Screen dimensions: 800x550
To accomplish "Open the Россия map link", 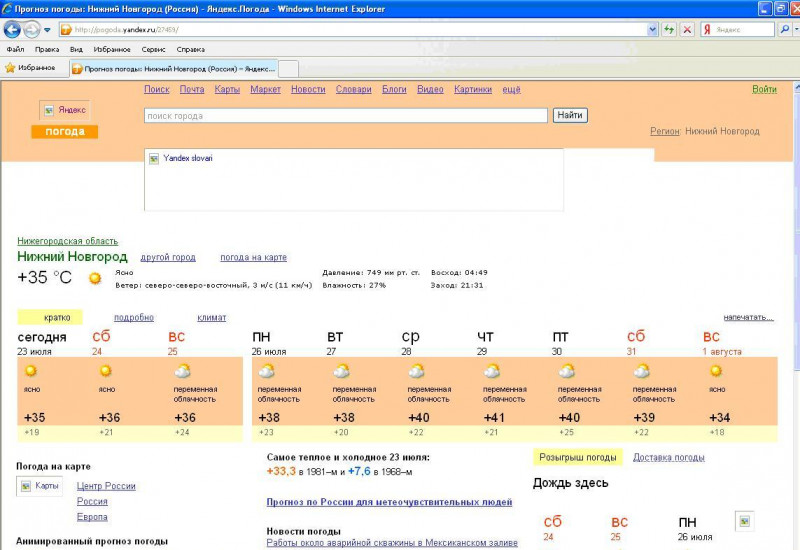I will (x=92, y=501).
